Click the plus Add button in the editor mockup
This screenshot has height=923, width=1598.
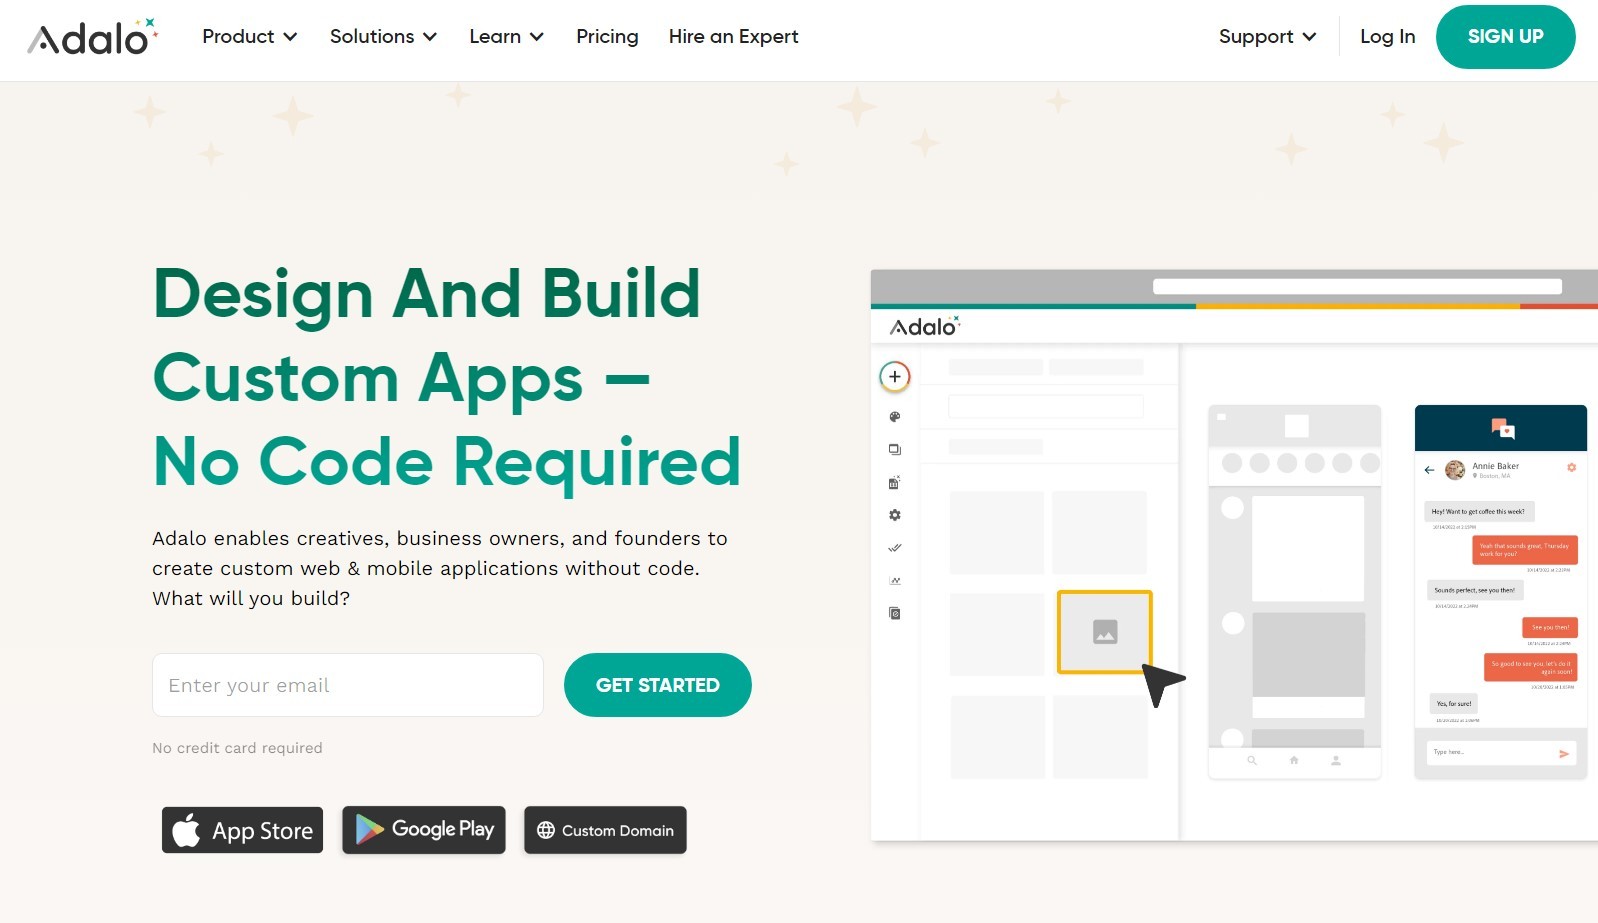click(x=895, y=377)
